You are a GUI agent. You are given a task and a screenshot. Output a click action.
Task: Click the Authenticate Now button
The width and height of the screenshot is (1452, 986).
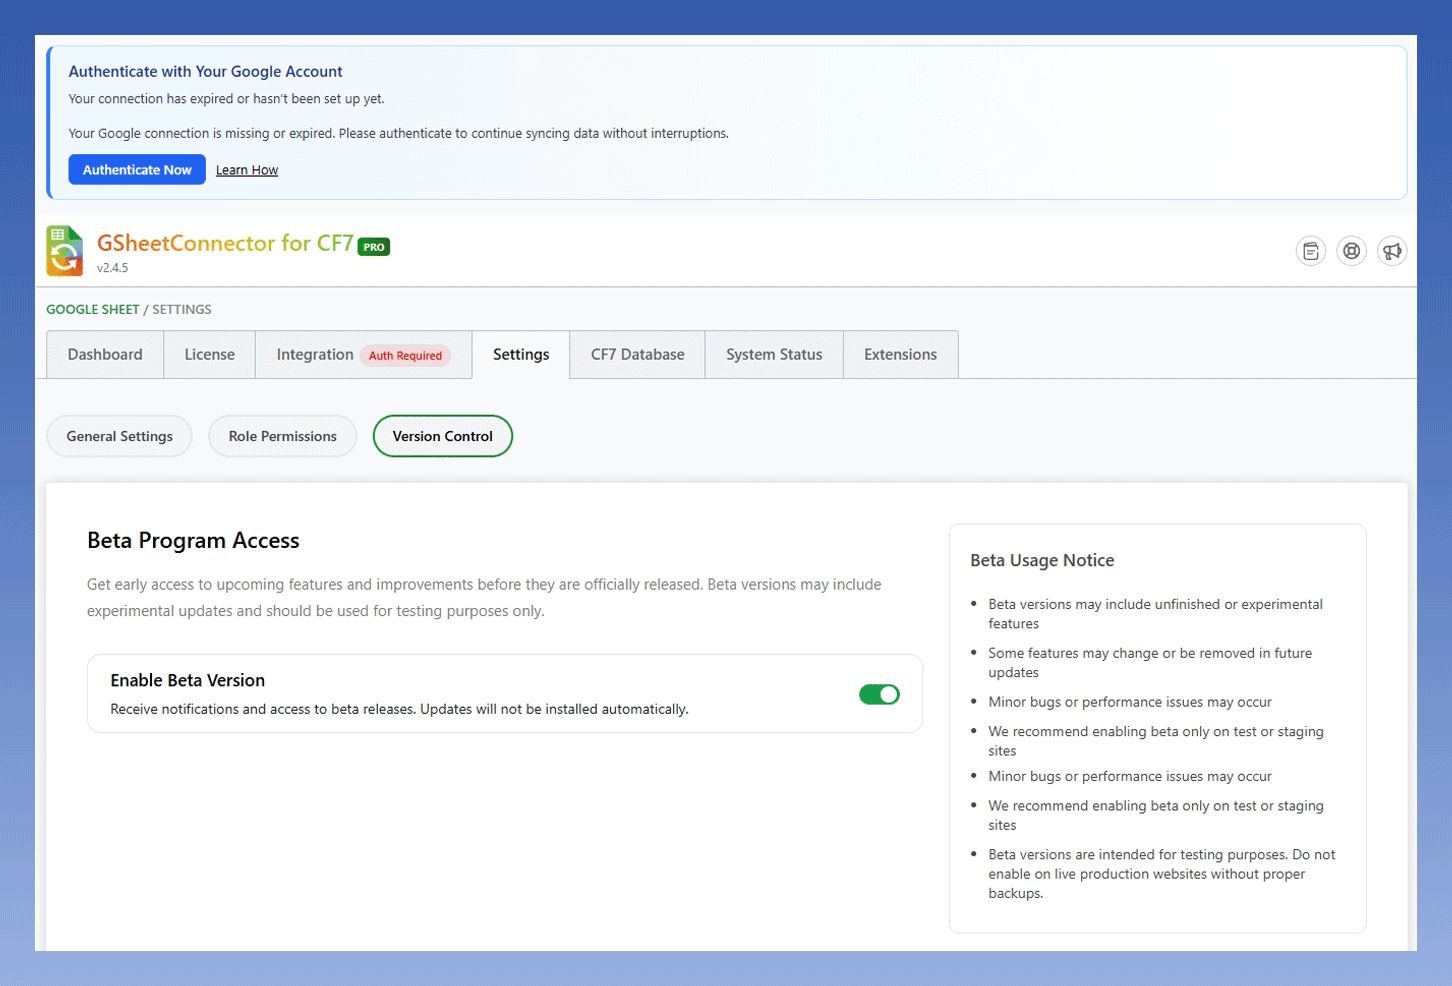(137, 170)
